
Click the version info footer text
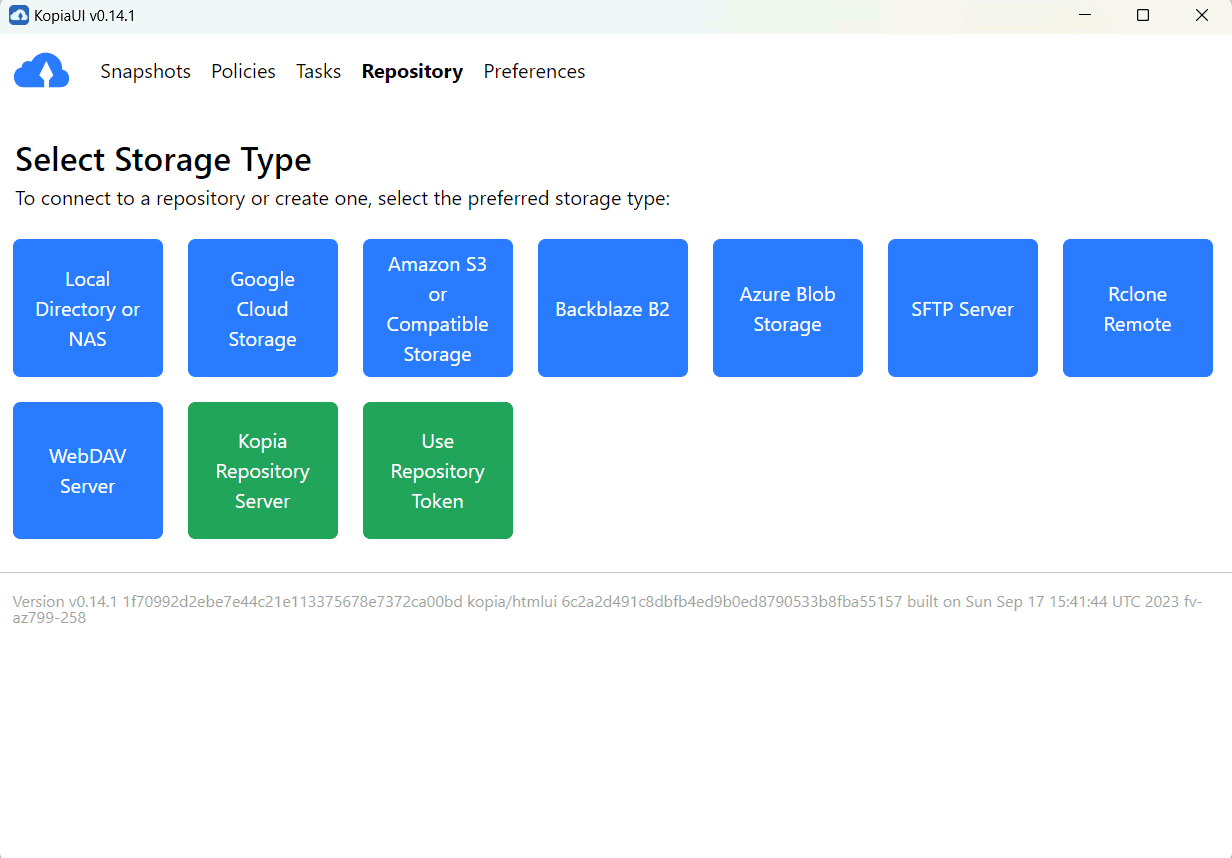[608, 610]
